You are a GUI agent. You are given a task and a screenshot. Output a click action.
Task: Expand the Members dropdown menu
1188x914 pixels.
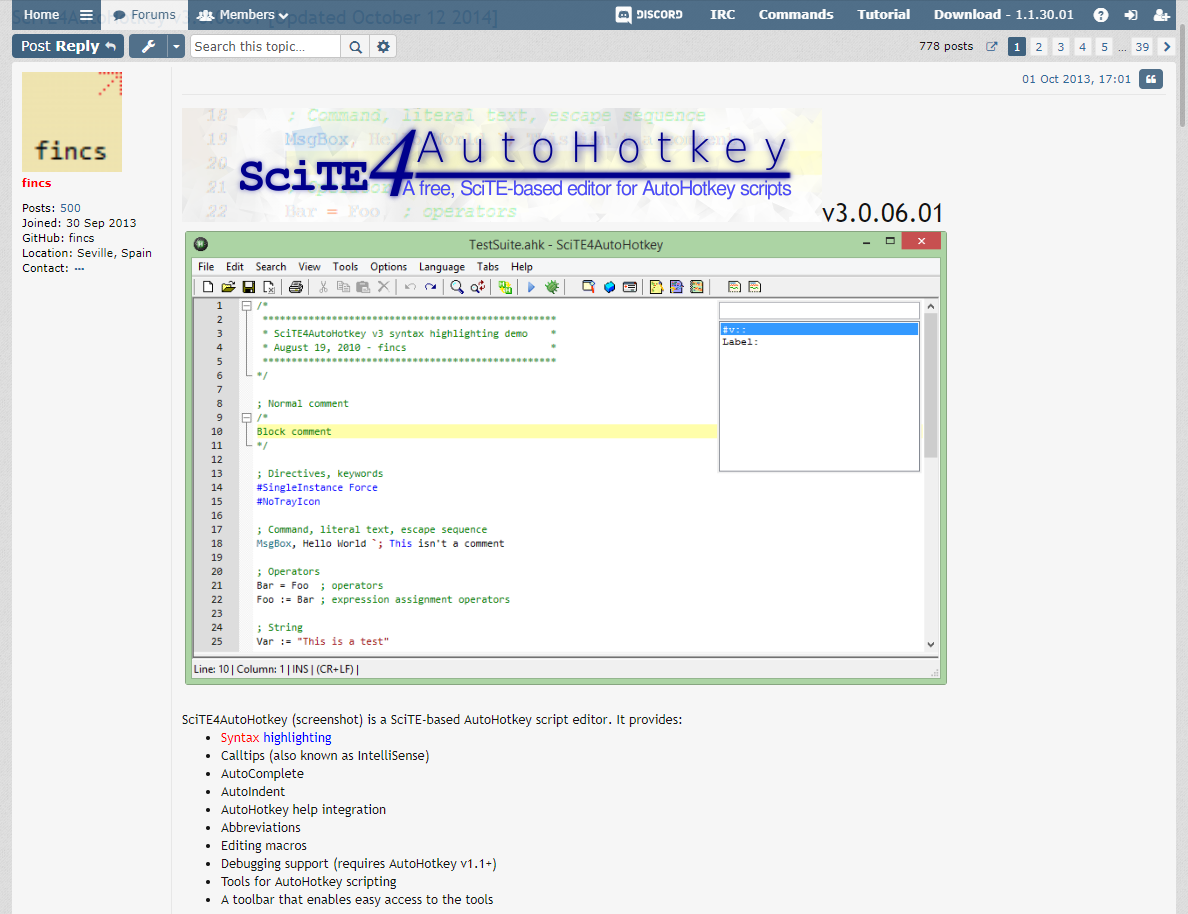242,14
